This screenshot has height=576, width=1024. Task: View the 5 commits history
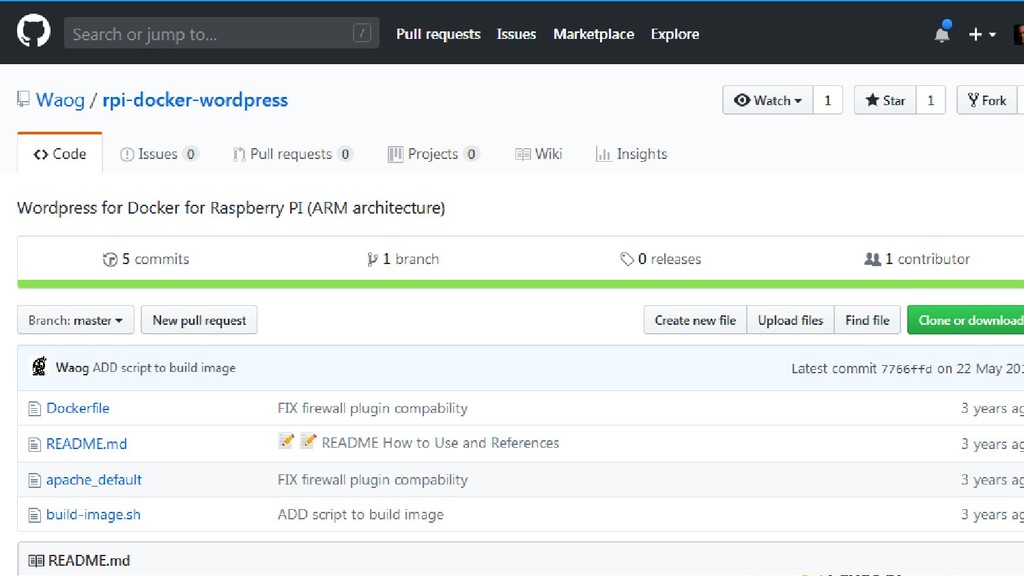coord(146,259)
